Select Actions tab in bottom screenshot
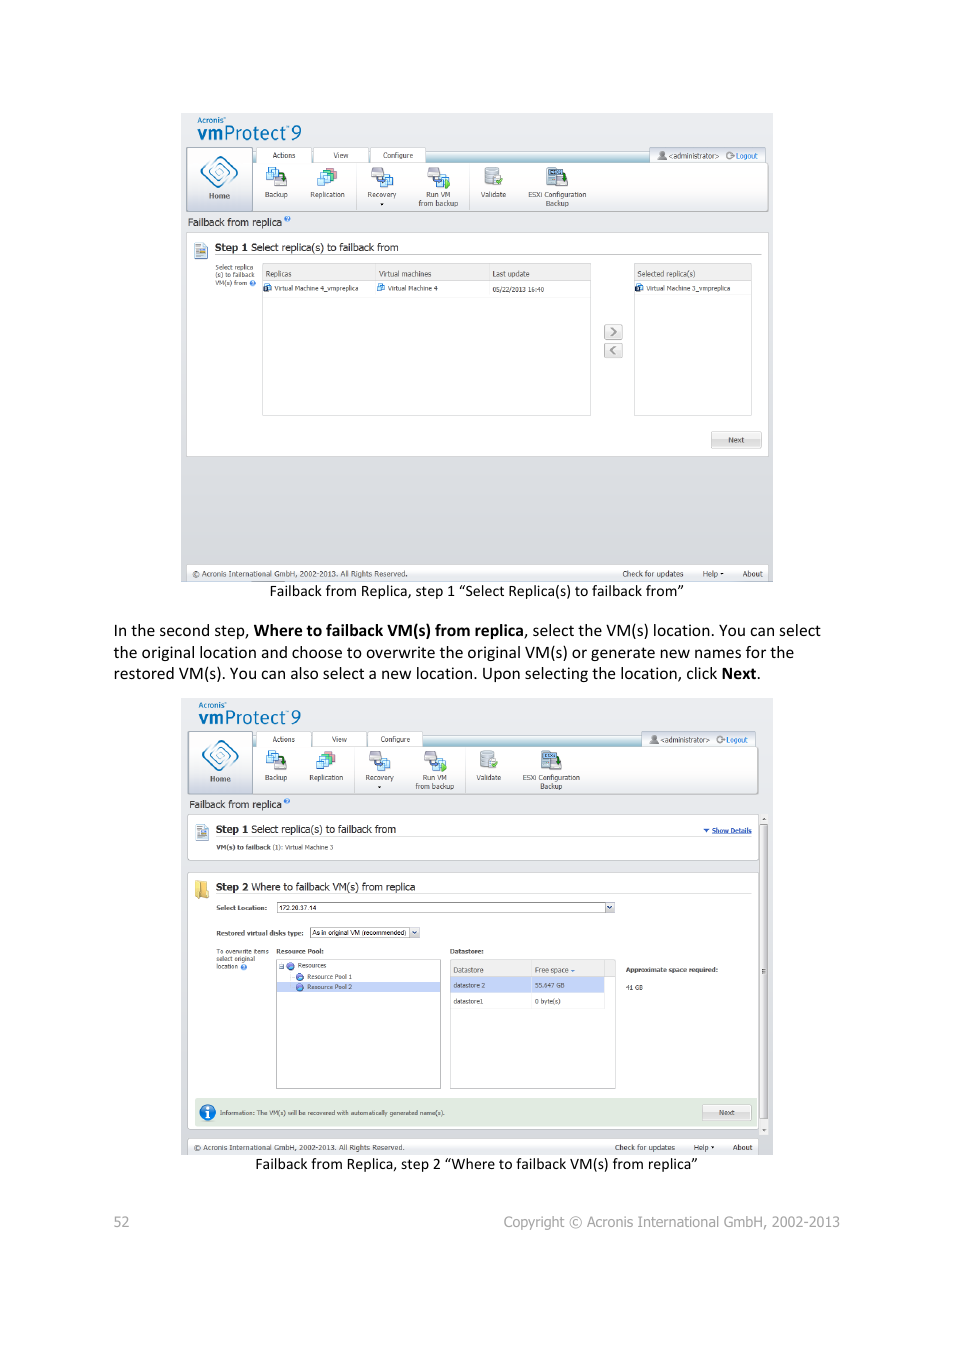954x1349 pixels. (284, 739)
